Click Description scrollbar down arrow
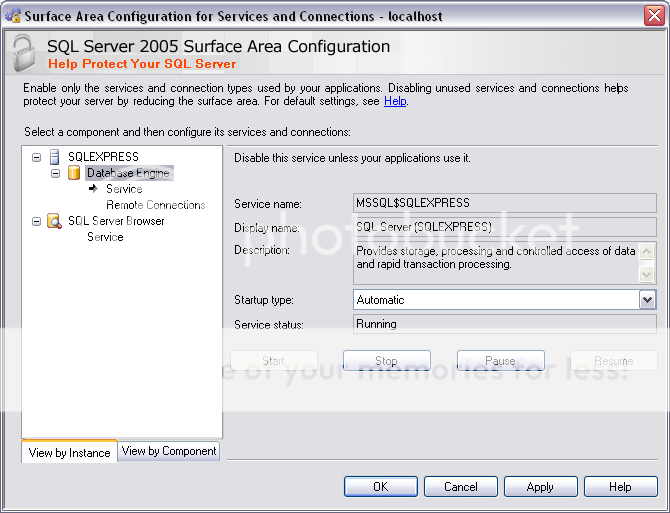 (646, 274)
